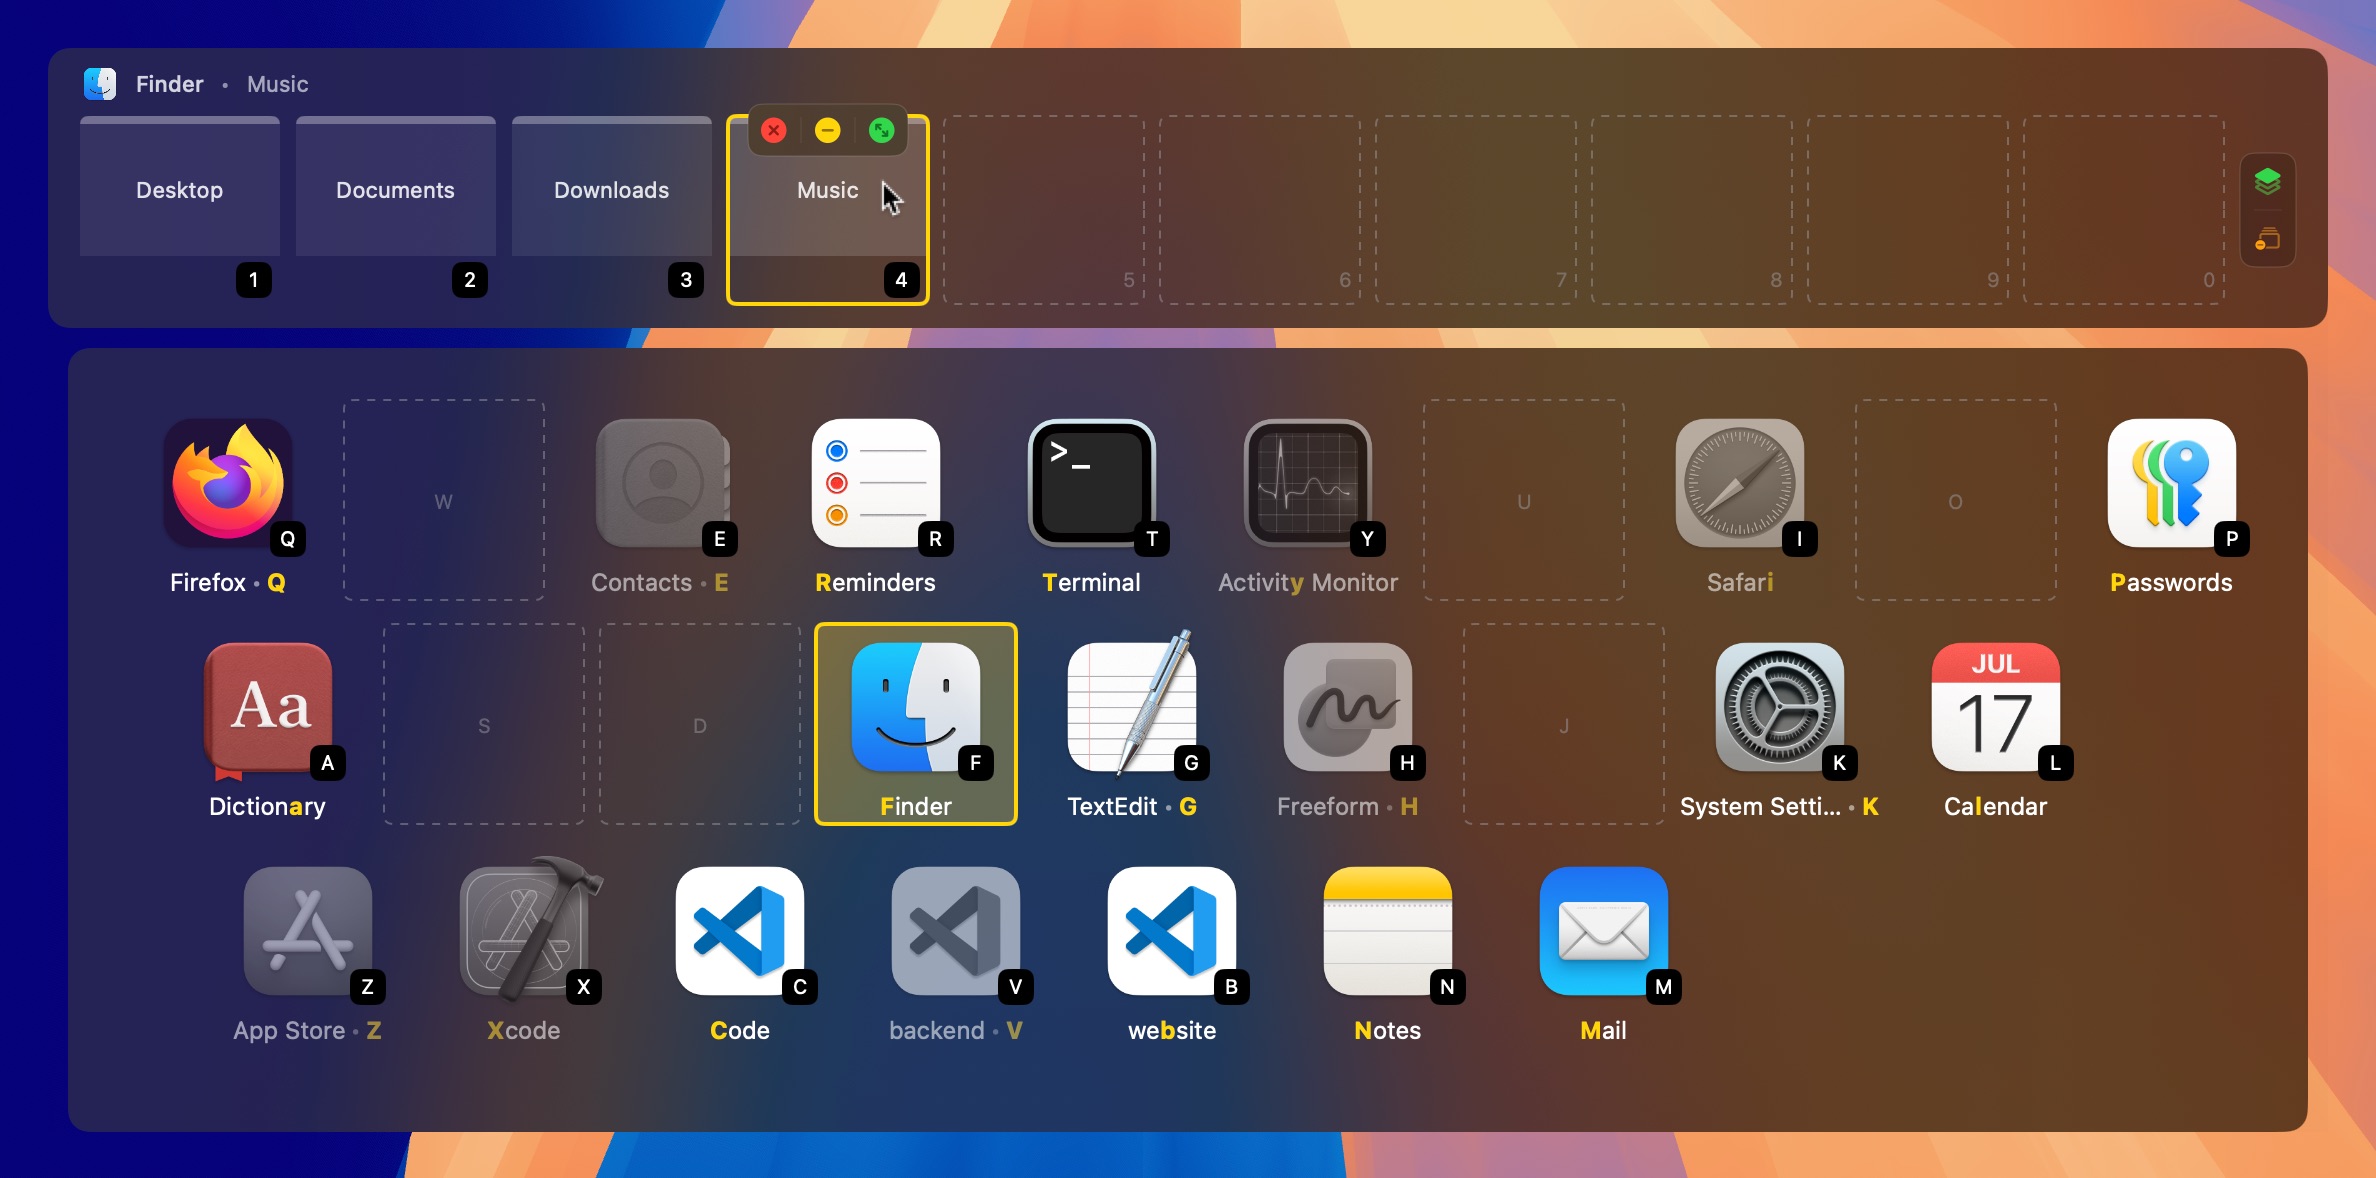
Task: Open Reminders app icon
Action: point(876,482)
